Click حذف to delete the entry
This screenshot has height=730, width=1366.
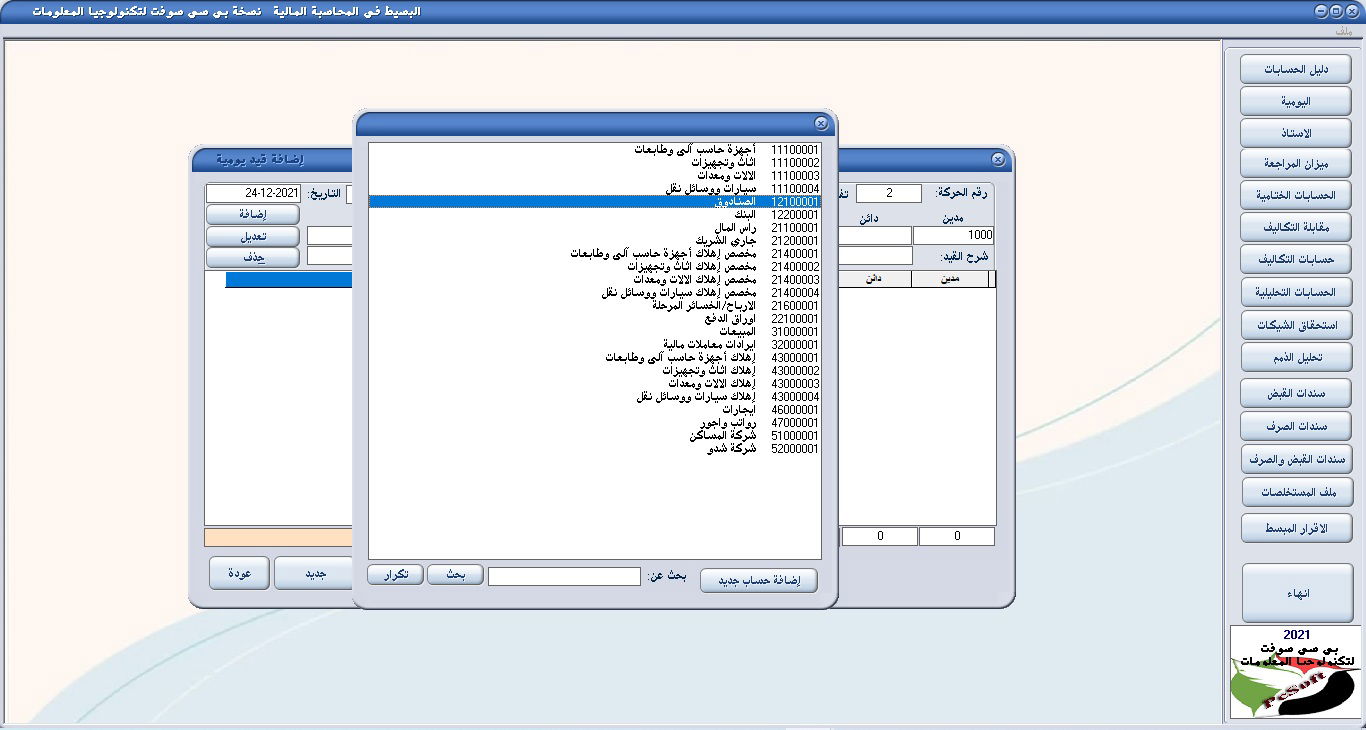click(252, 258)
